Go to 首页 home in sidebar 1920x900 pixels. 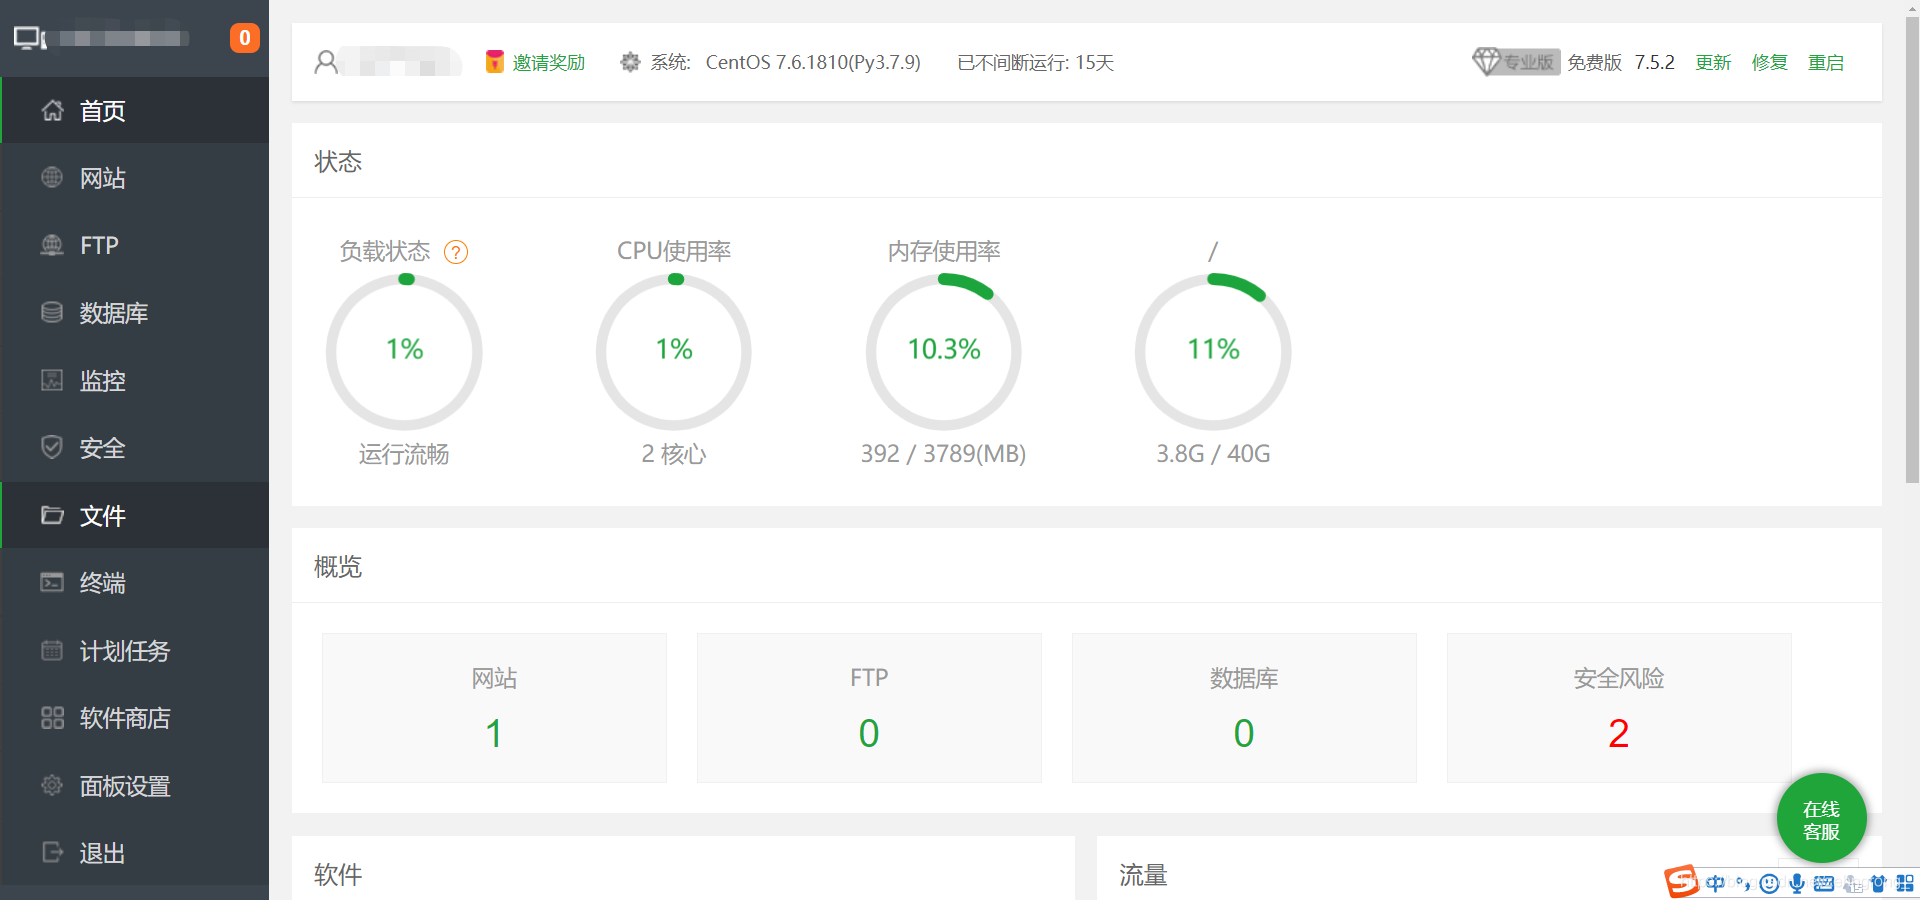[135, 110]
